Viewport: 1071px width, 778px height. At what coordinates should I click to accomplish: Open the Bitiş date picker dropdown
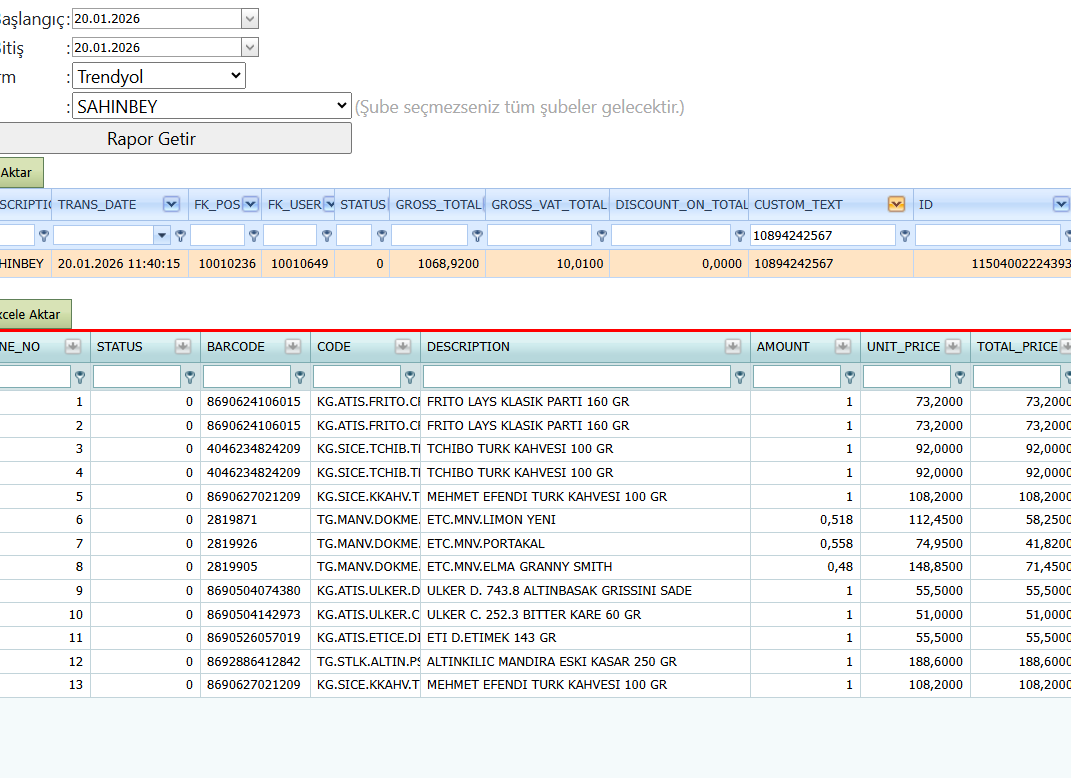[x=250, y=47]
